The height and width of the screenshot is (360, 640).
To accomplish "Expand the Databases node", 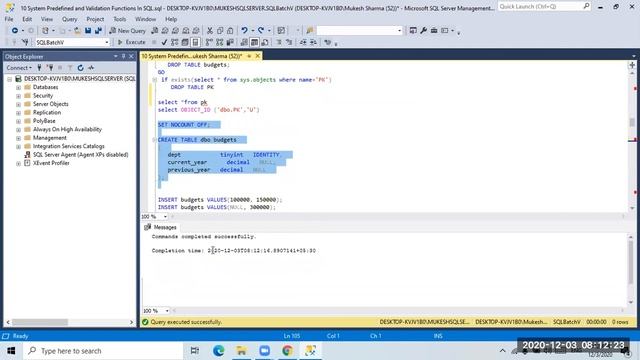I will 18,87.
